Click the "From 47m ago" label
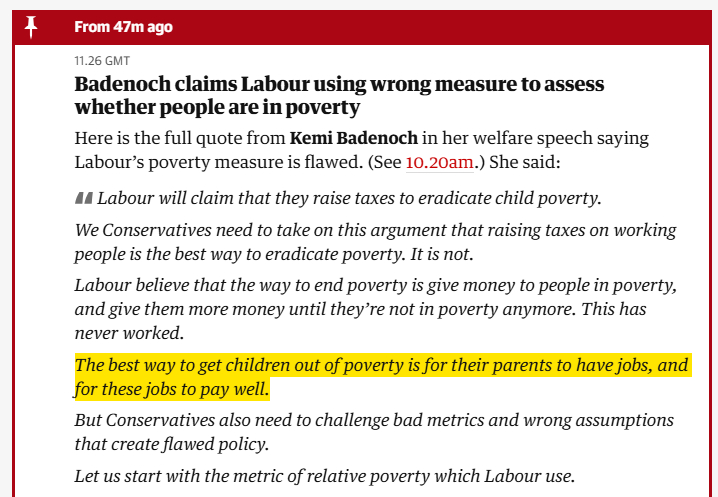 pyautogui.click(x=123, y=27)
